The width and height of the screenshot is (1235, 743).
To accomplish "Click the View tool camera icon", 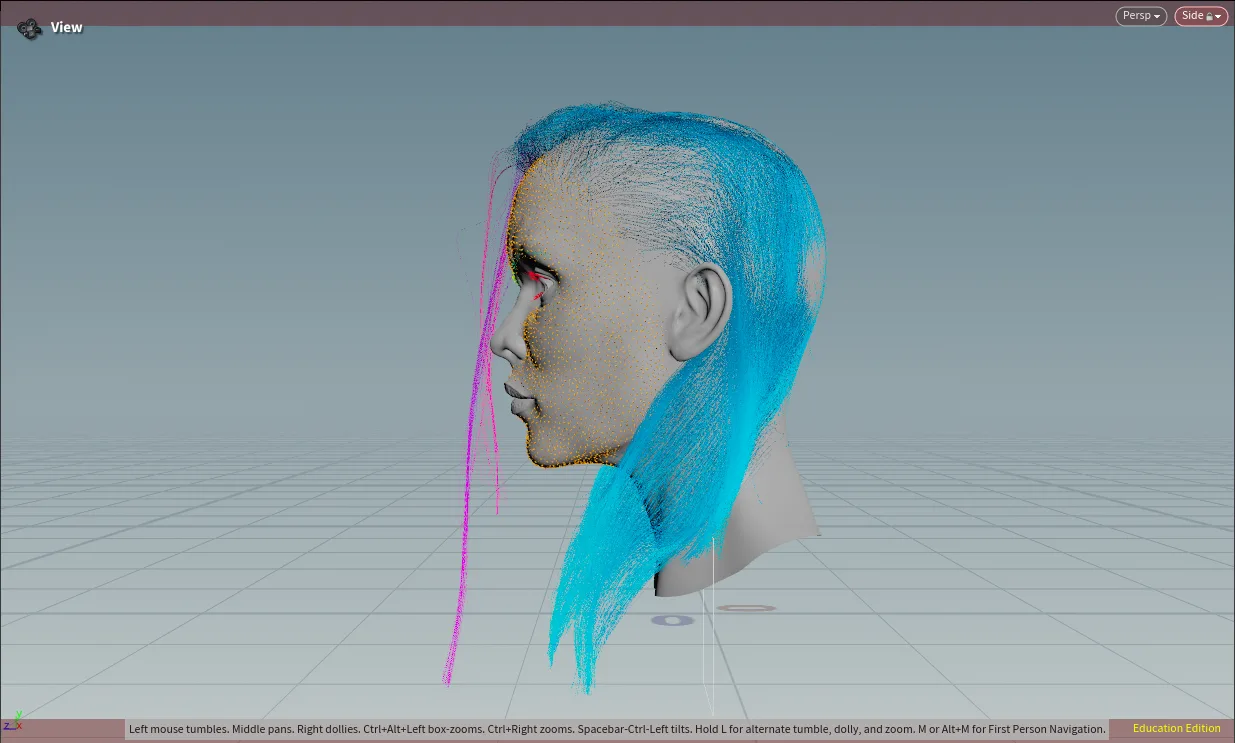I will coord(29,28).
